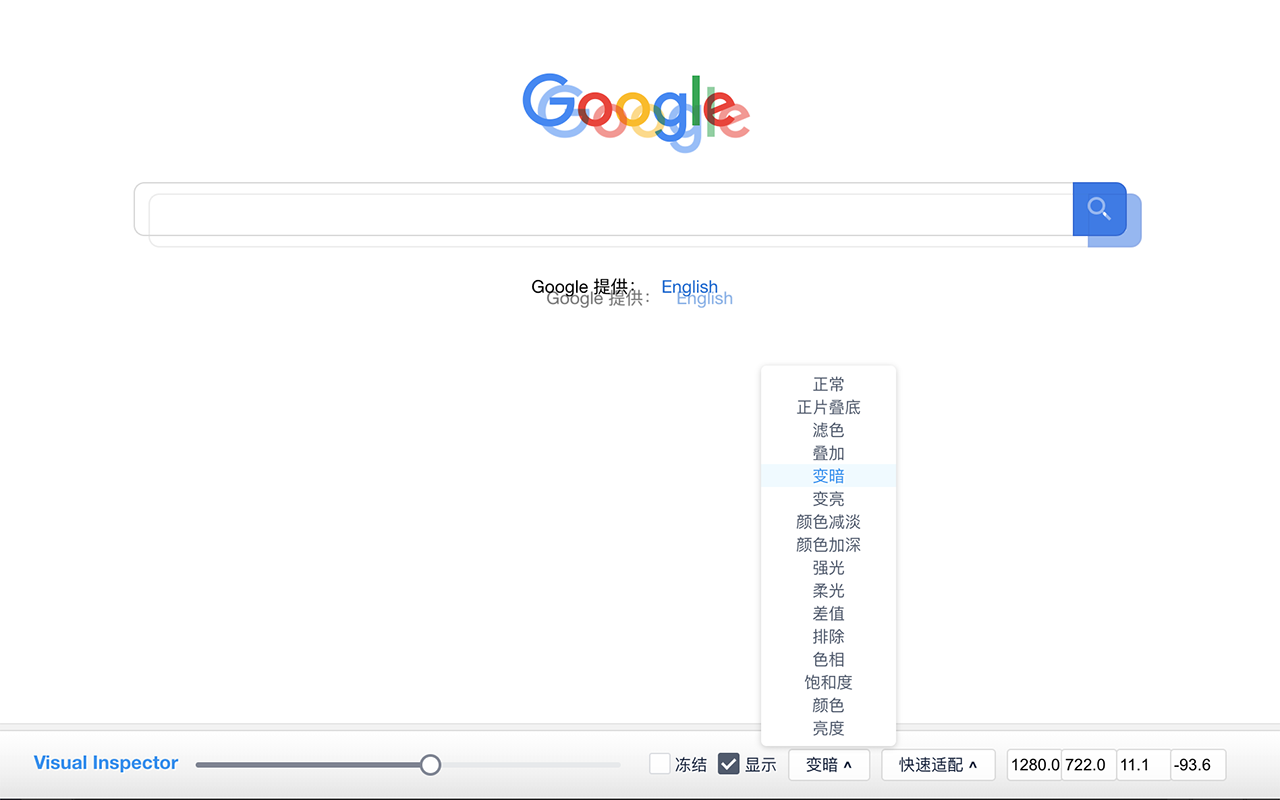This screenshot has height=800, width=1280.
Task: Click the 1280.0 width value field
Action: click(1035, 764)
